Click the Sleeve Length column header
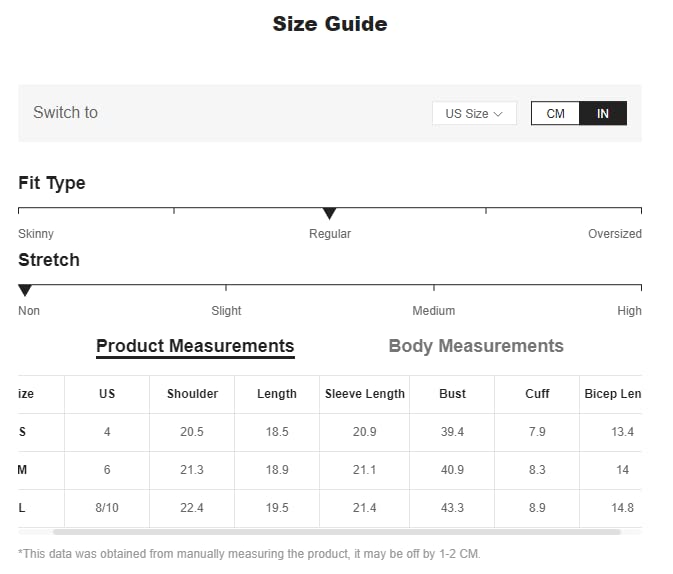This screenshot has height=574, width=673. [x=365, y=394]
